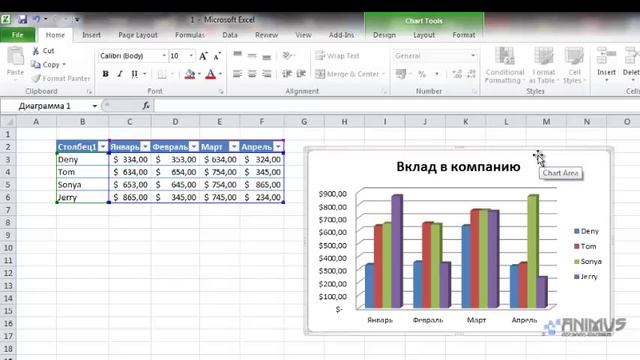Image resolution: width=640 pixels, height=360 pixels.
Task: Decrease indent in the Alignment group
Action: 287,74
